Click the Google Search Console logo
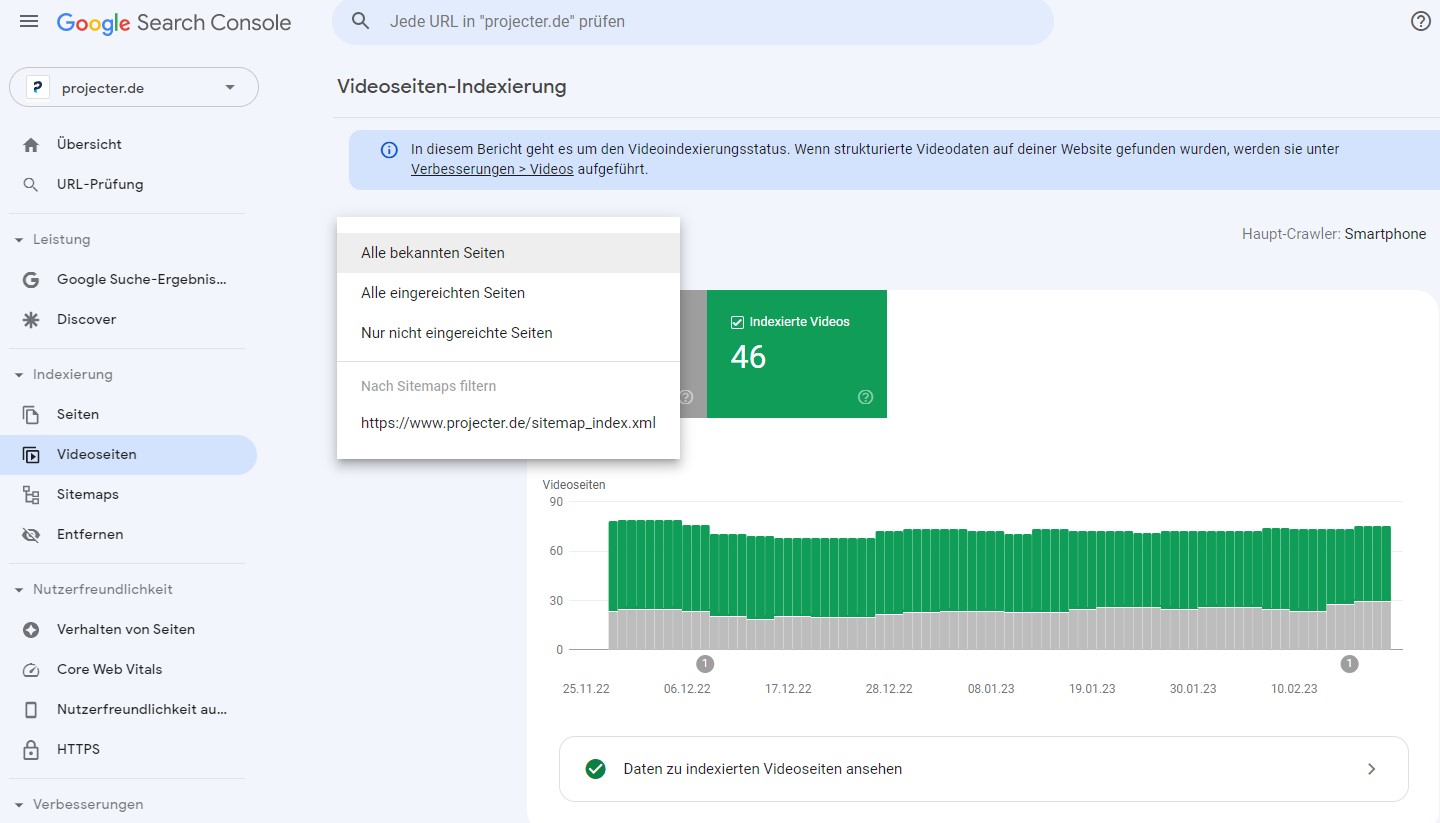The image size is (1440, 823). coord(174,23)
